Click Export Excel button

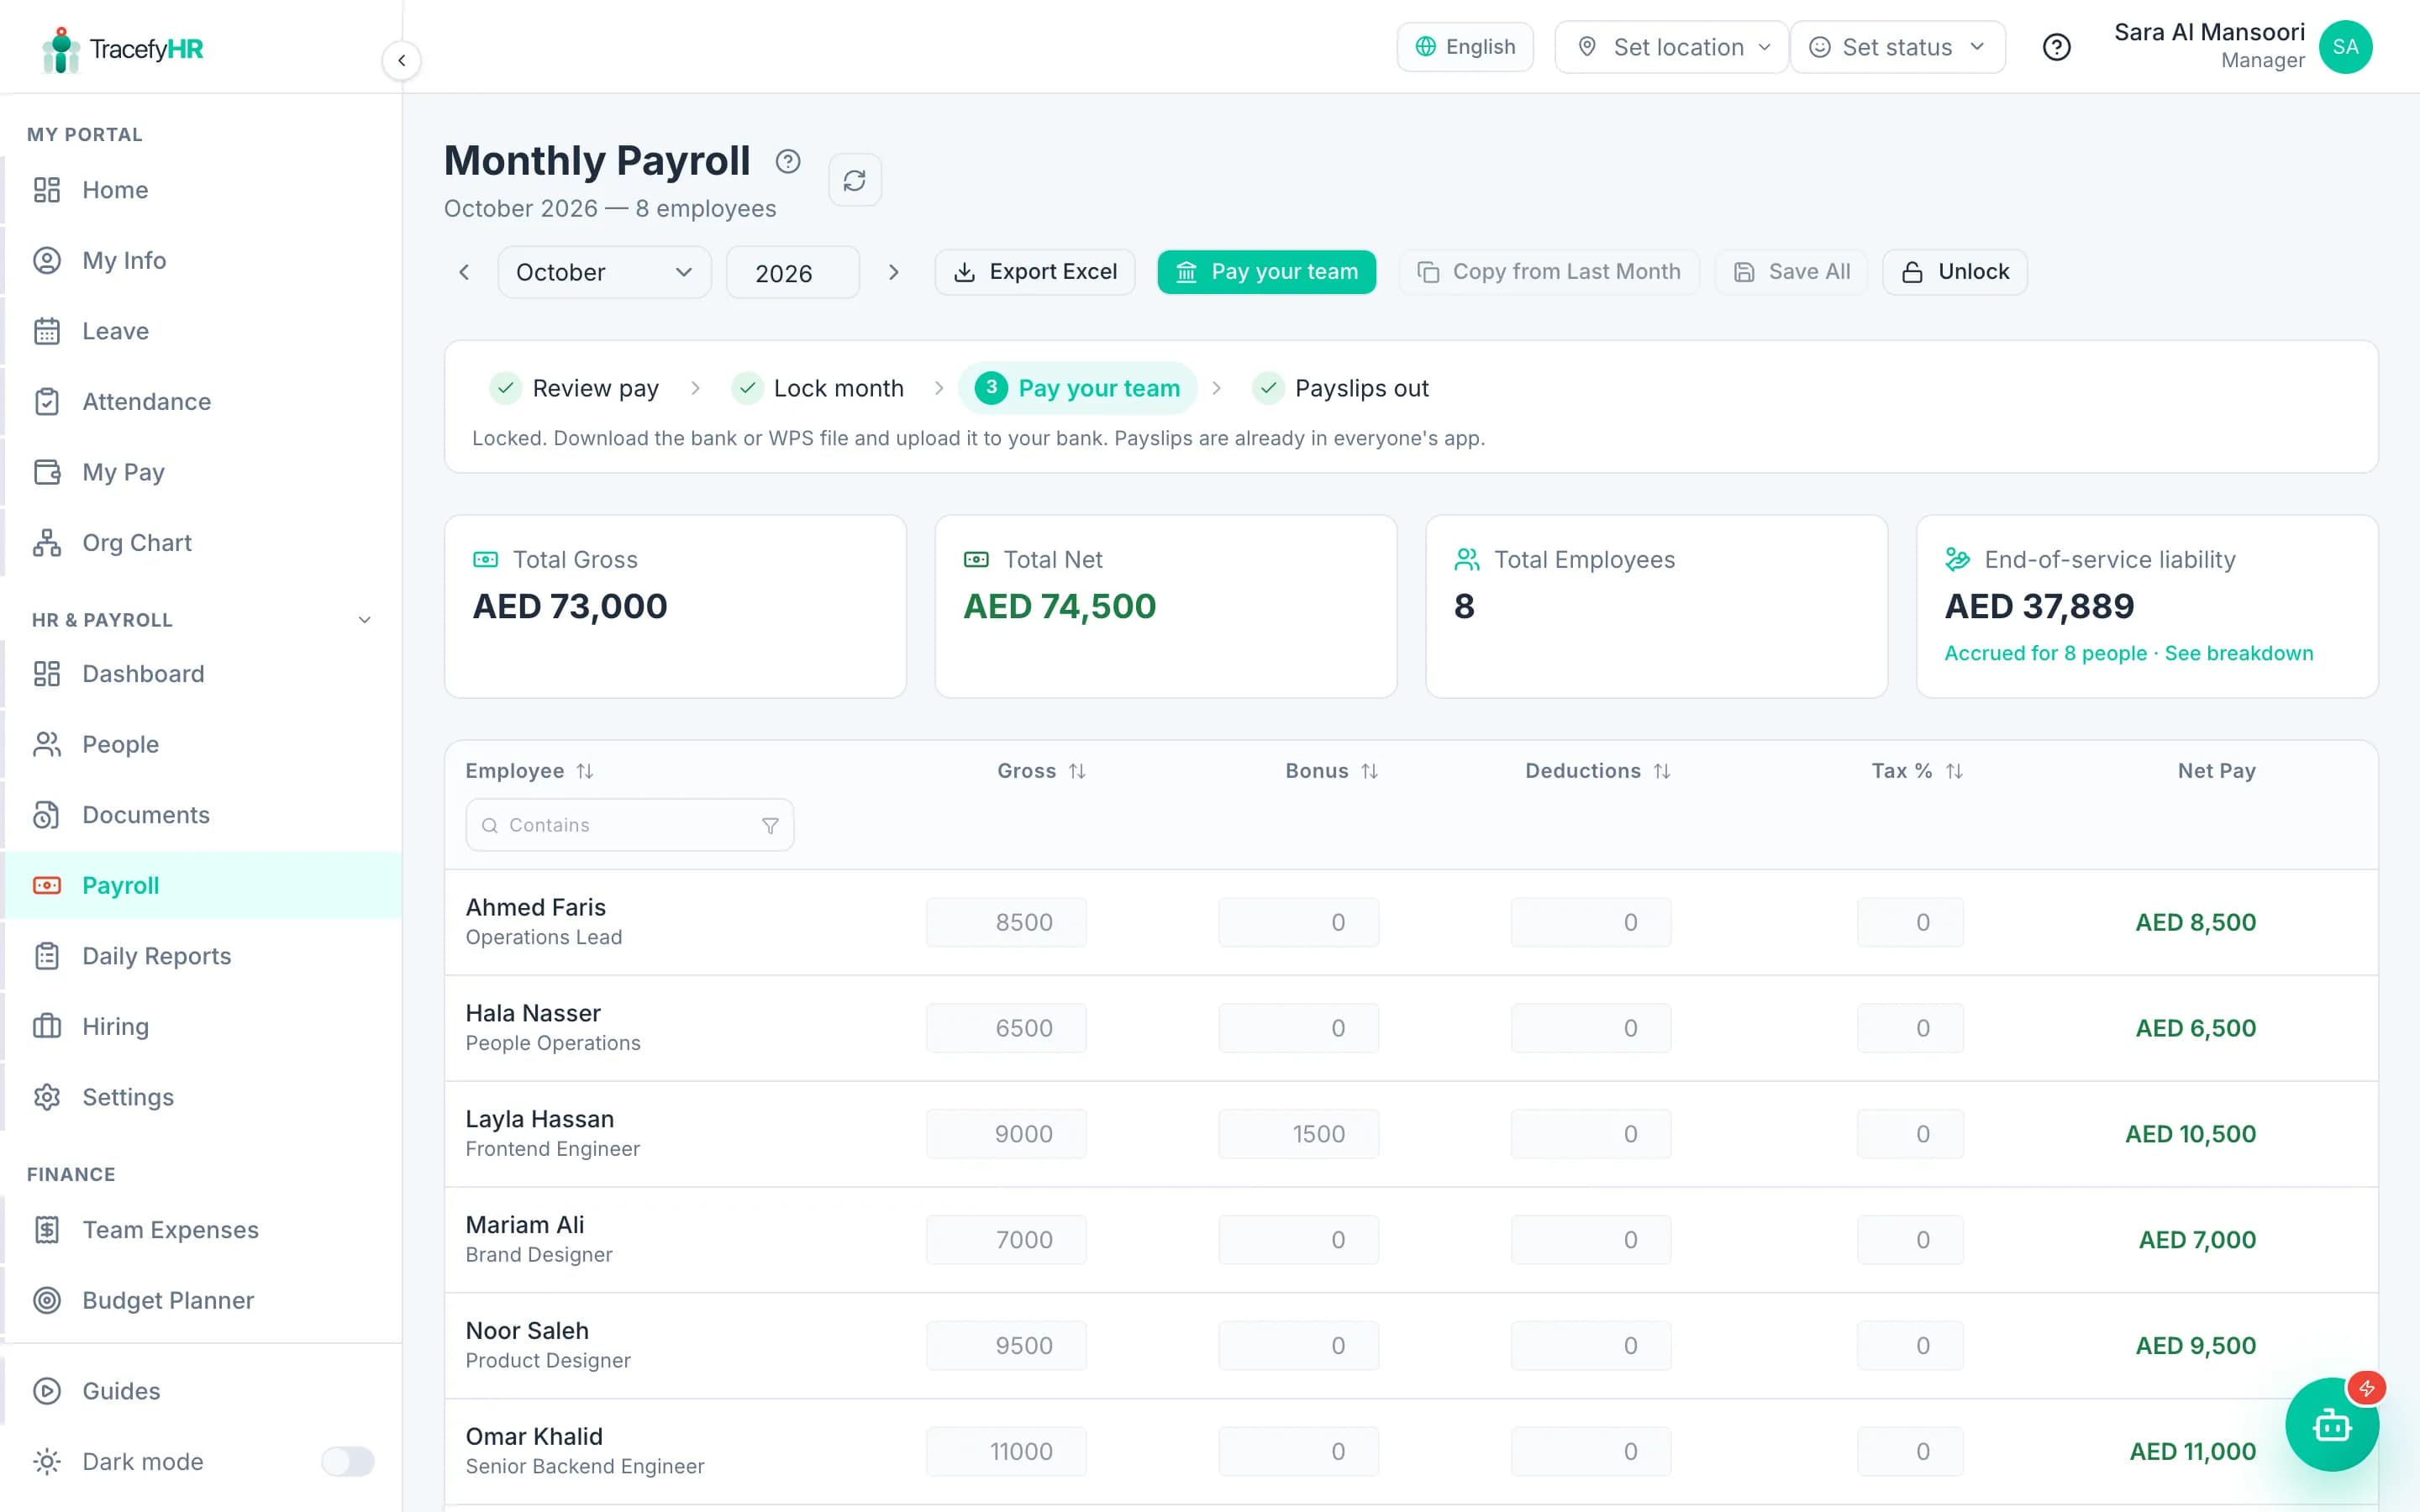[x=1035, y=272]
